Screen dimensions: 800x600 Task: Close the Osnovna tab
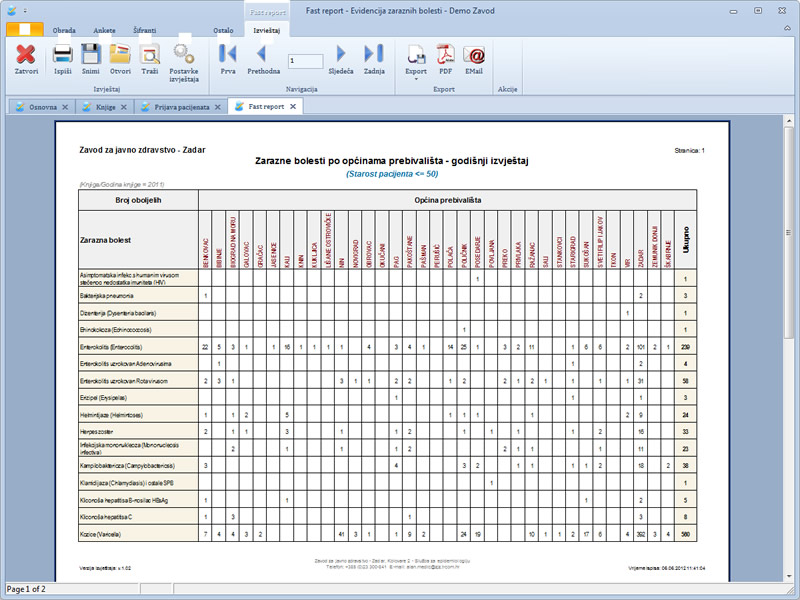click(65, 107)
